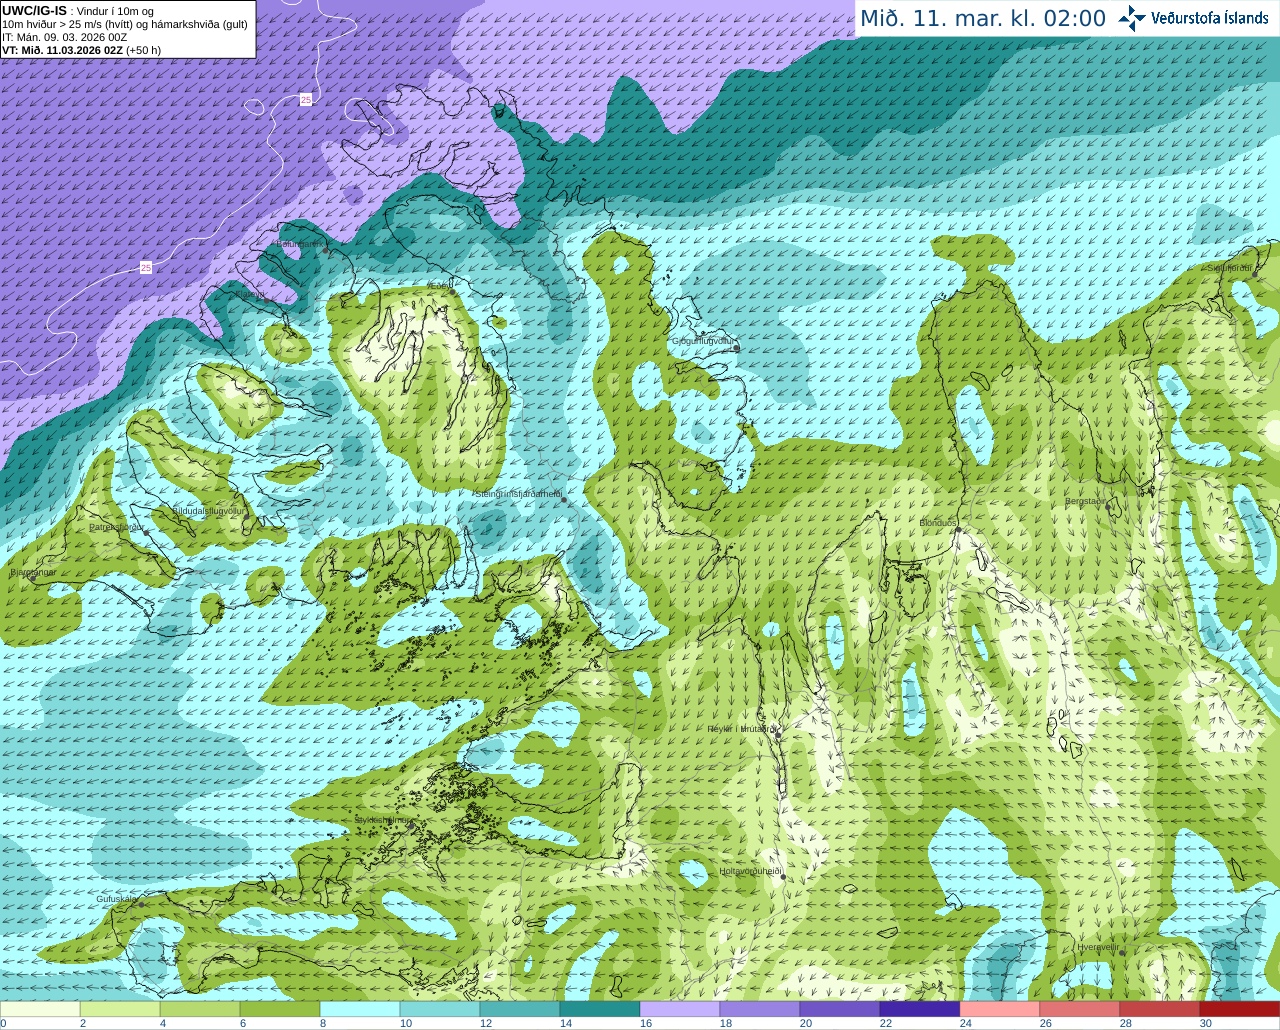Click the Stykkishólmur station label
The image size is (1280, 1030).
pyautogui.click(x=383, y=820)
